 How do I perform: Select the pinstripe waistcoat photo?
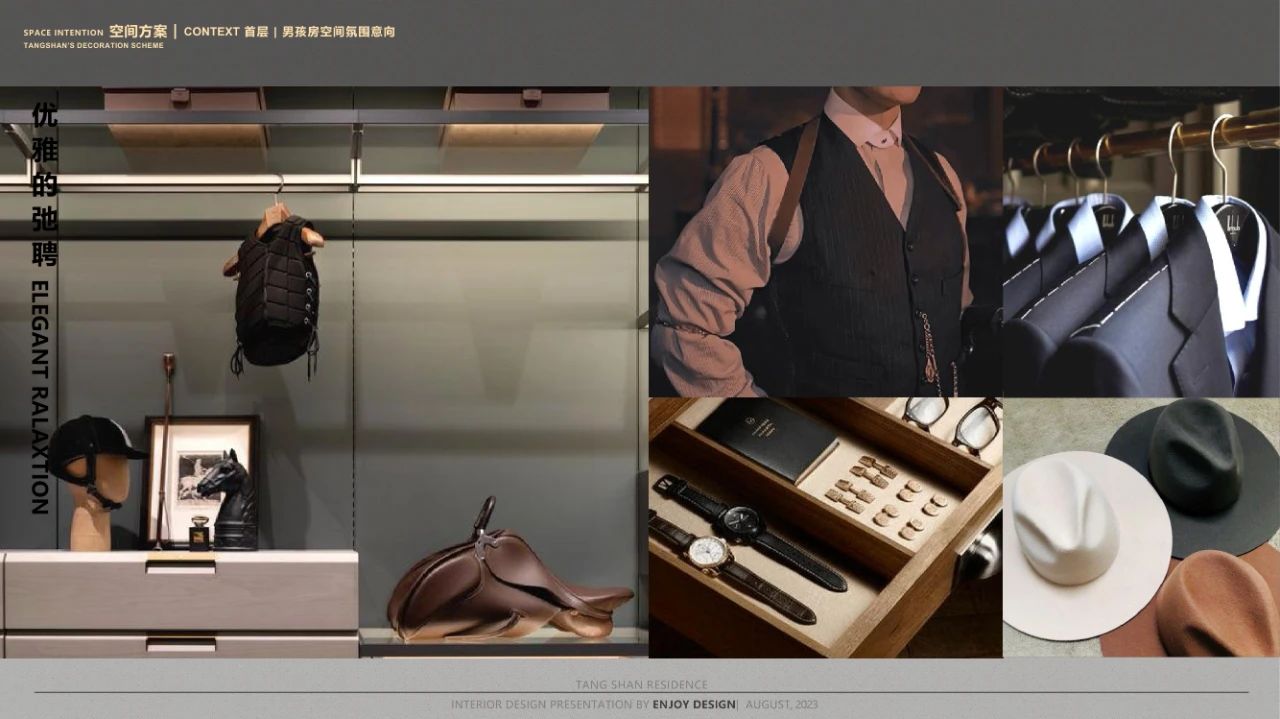click(x=825, y=241)
